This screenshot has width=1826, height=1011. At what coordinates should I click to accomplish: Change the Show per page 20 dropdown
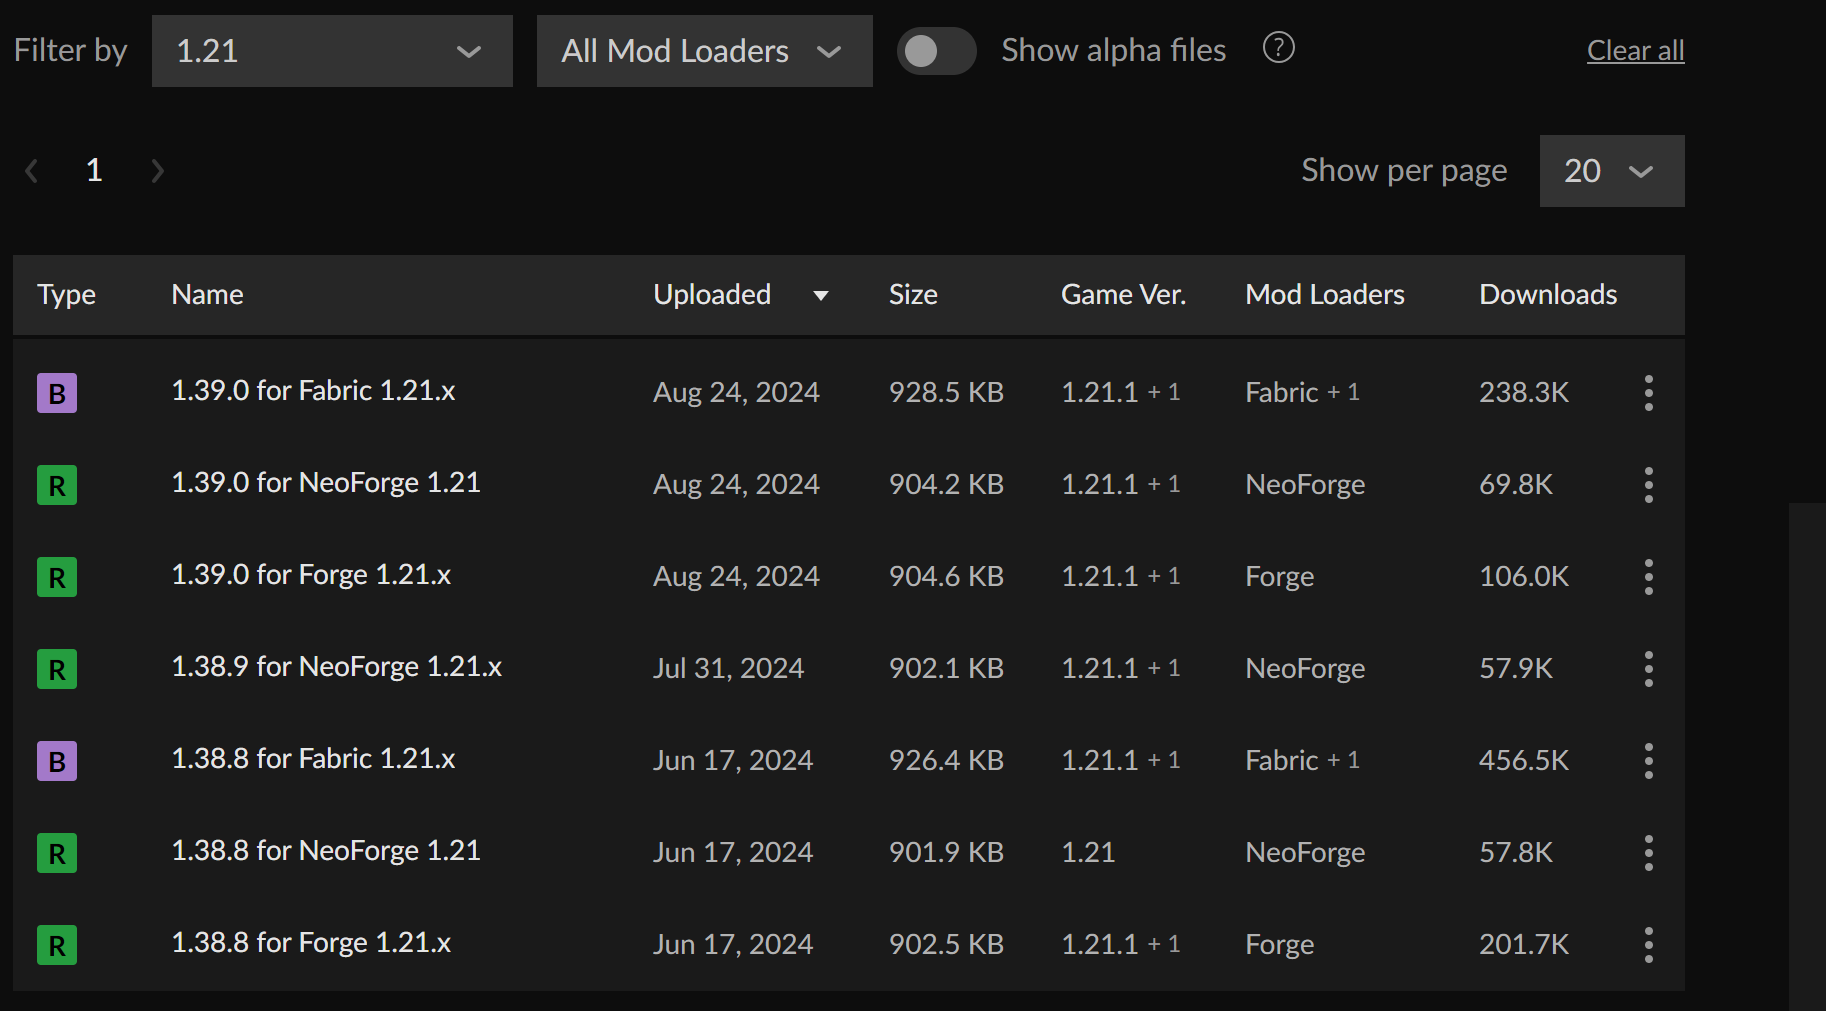tap(1612, 171)
